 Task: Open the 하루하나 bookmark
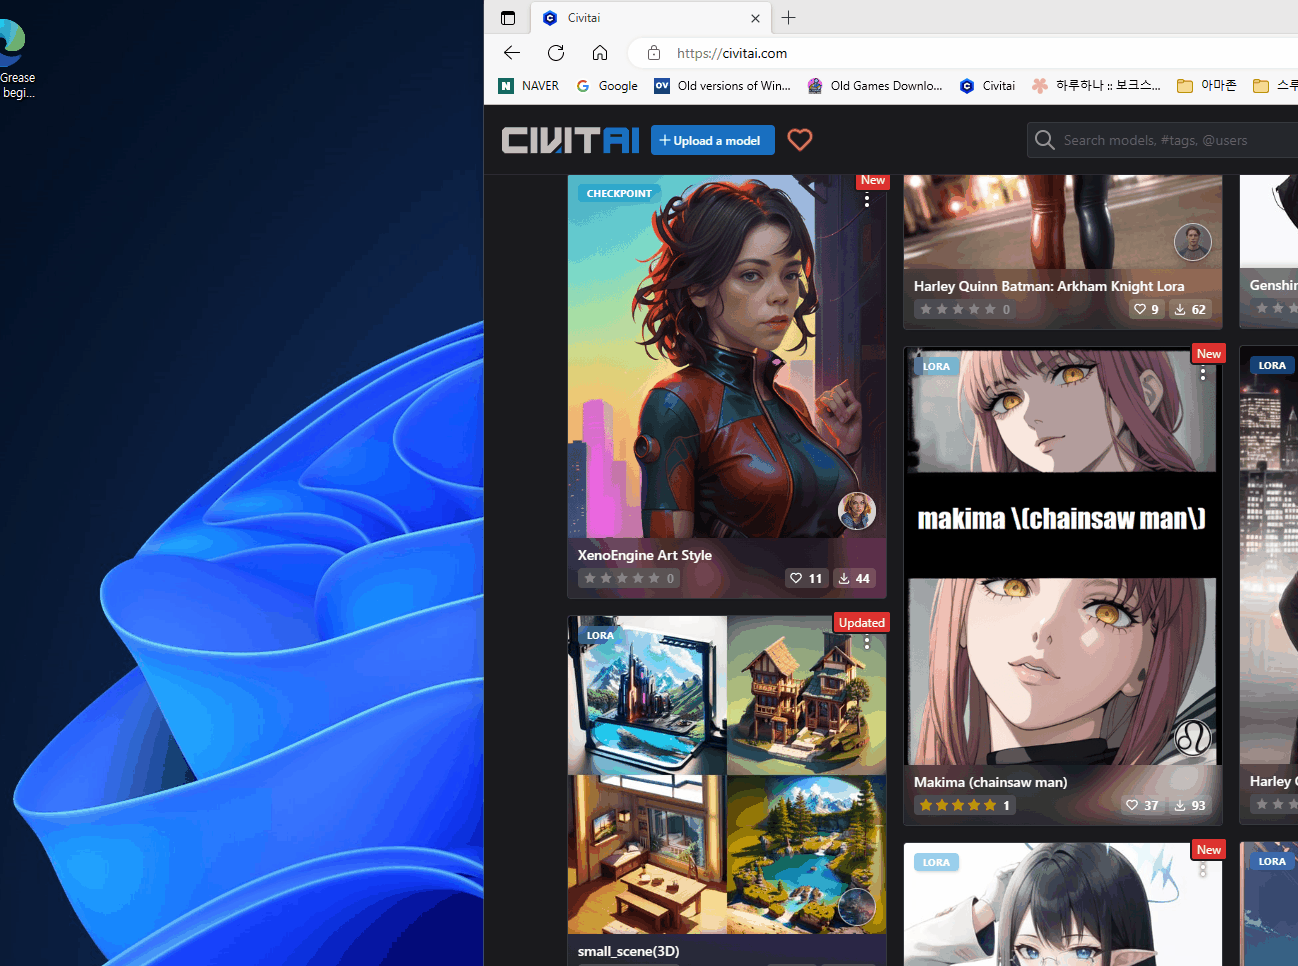(1096, 86)
